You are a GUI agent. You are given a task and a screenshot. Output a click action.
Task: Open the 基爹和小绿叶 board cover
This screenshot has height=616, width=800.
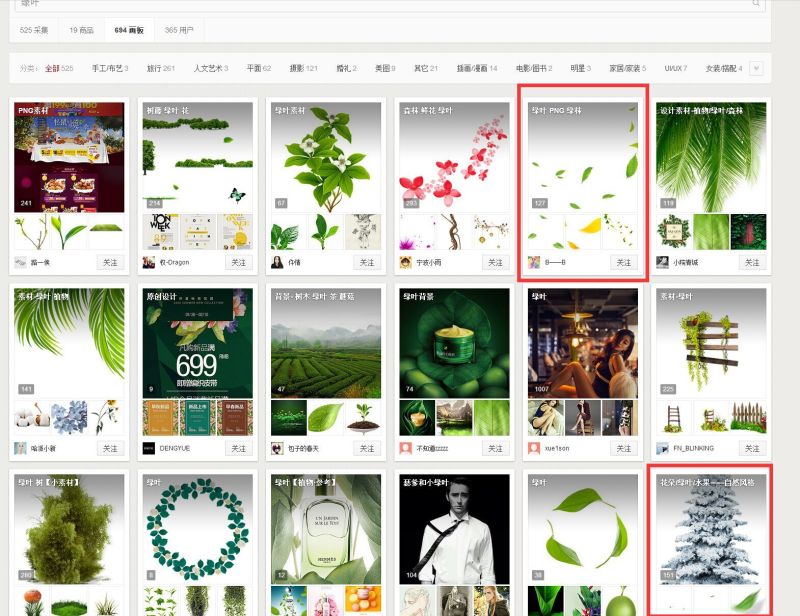(x=455, y=529)
